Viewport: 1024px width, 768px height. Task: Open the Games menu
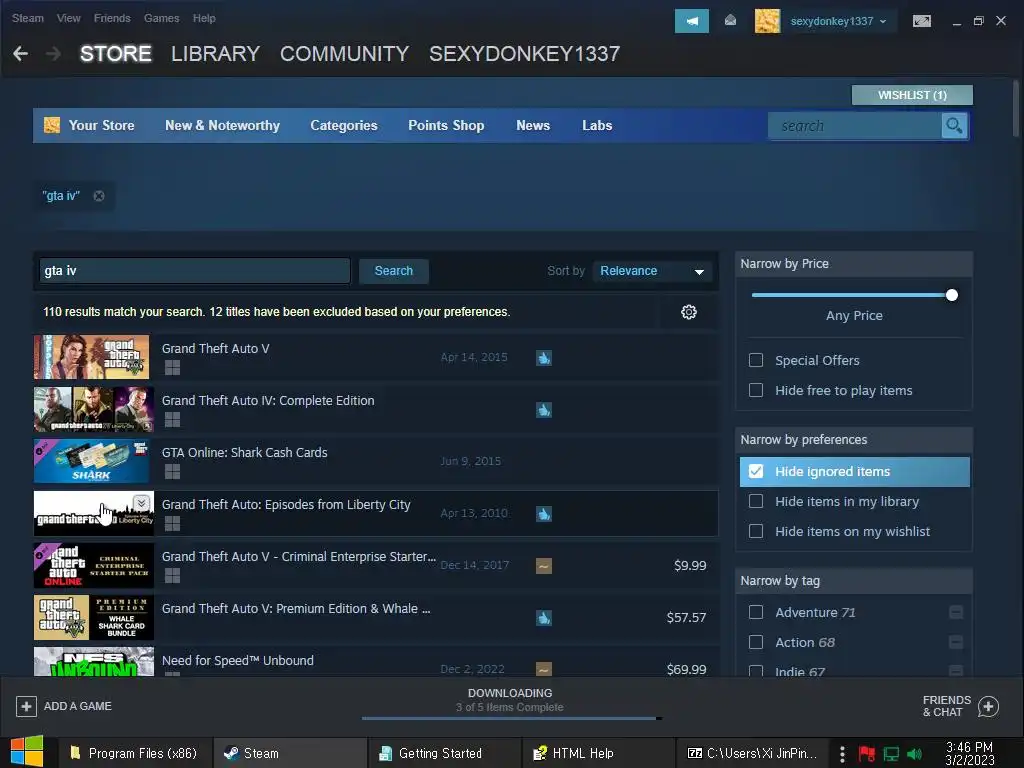point(161,18)
